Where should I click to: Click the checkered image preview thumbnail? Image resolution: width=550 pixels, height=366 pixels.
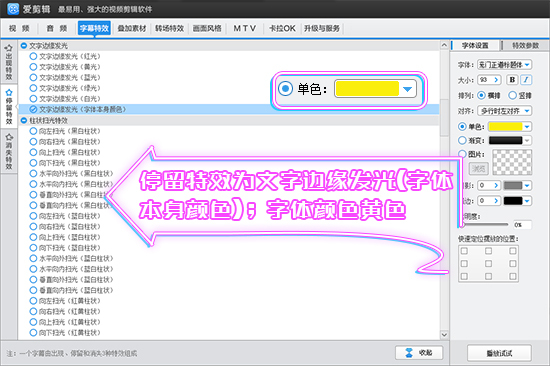coord(512,162)
